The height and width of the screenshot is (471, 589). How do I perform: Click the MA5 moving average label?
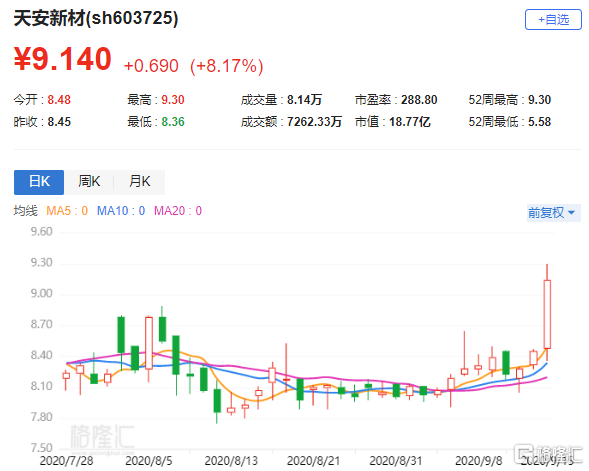[67, 211]
